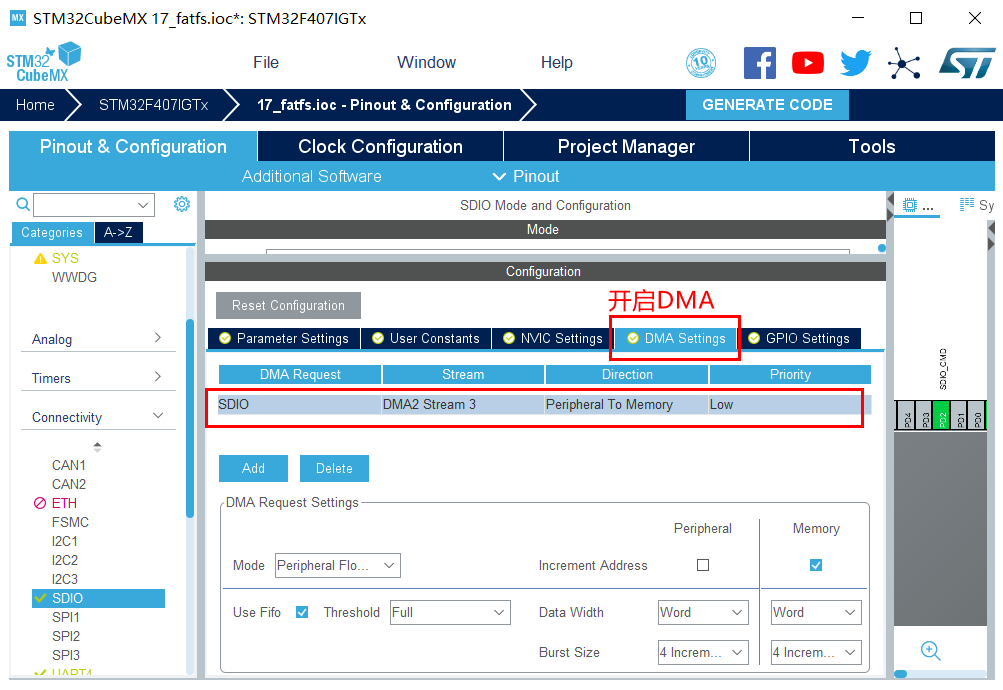Toggle the Use Fifo checkbox

302,612
